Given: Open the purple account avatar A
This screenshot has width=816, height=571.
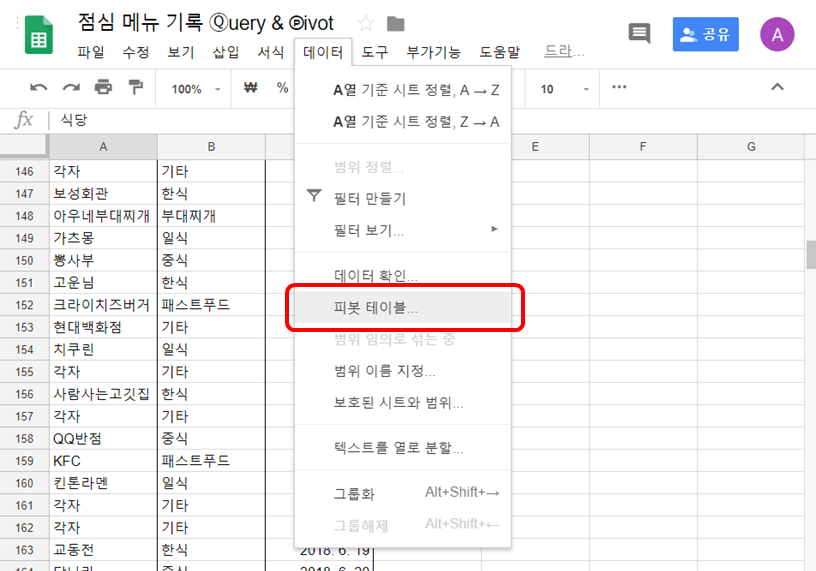Looking at the screenshot, I should click(777, 34).
